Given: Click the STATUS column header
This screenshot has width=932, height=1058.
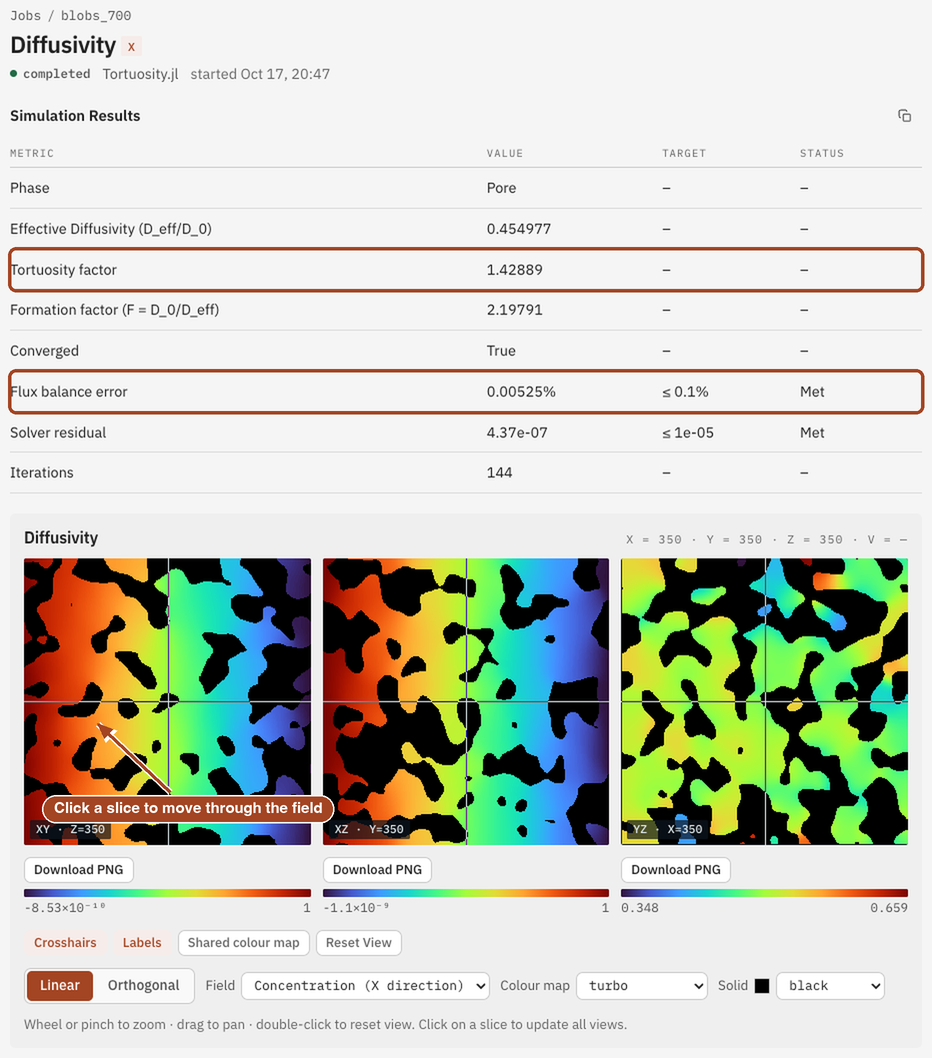Looking at the screenshot, I should click(822, 153).
